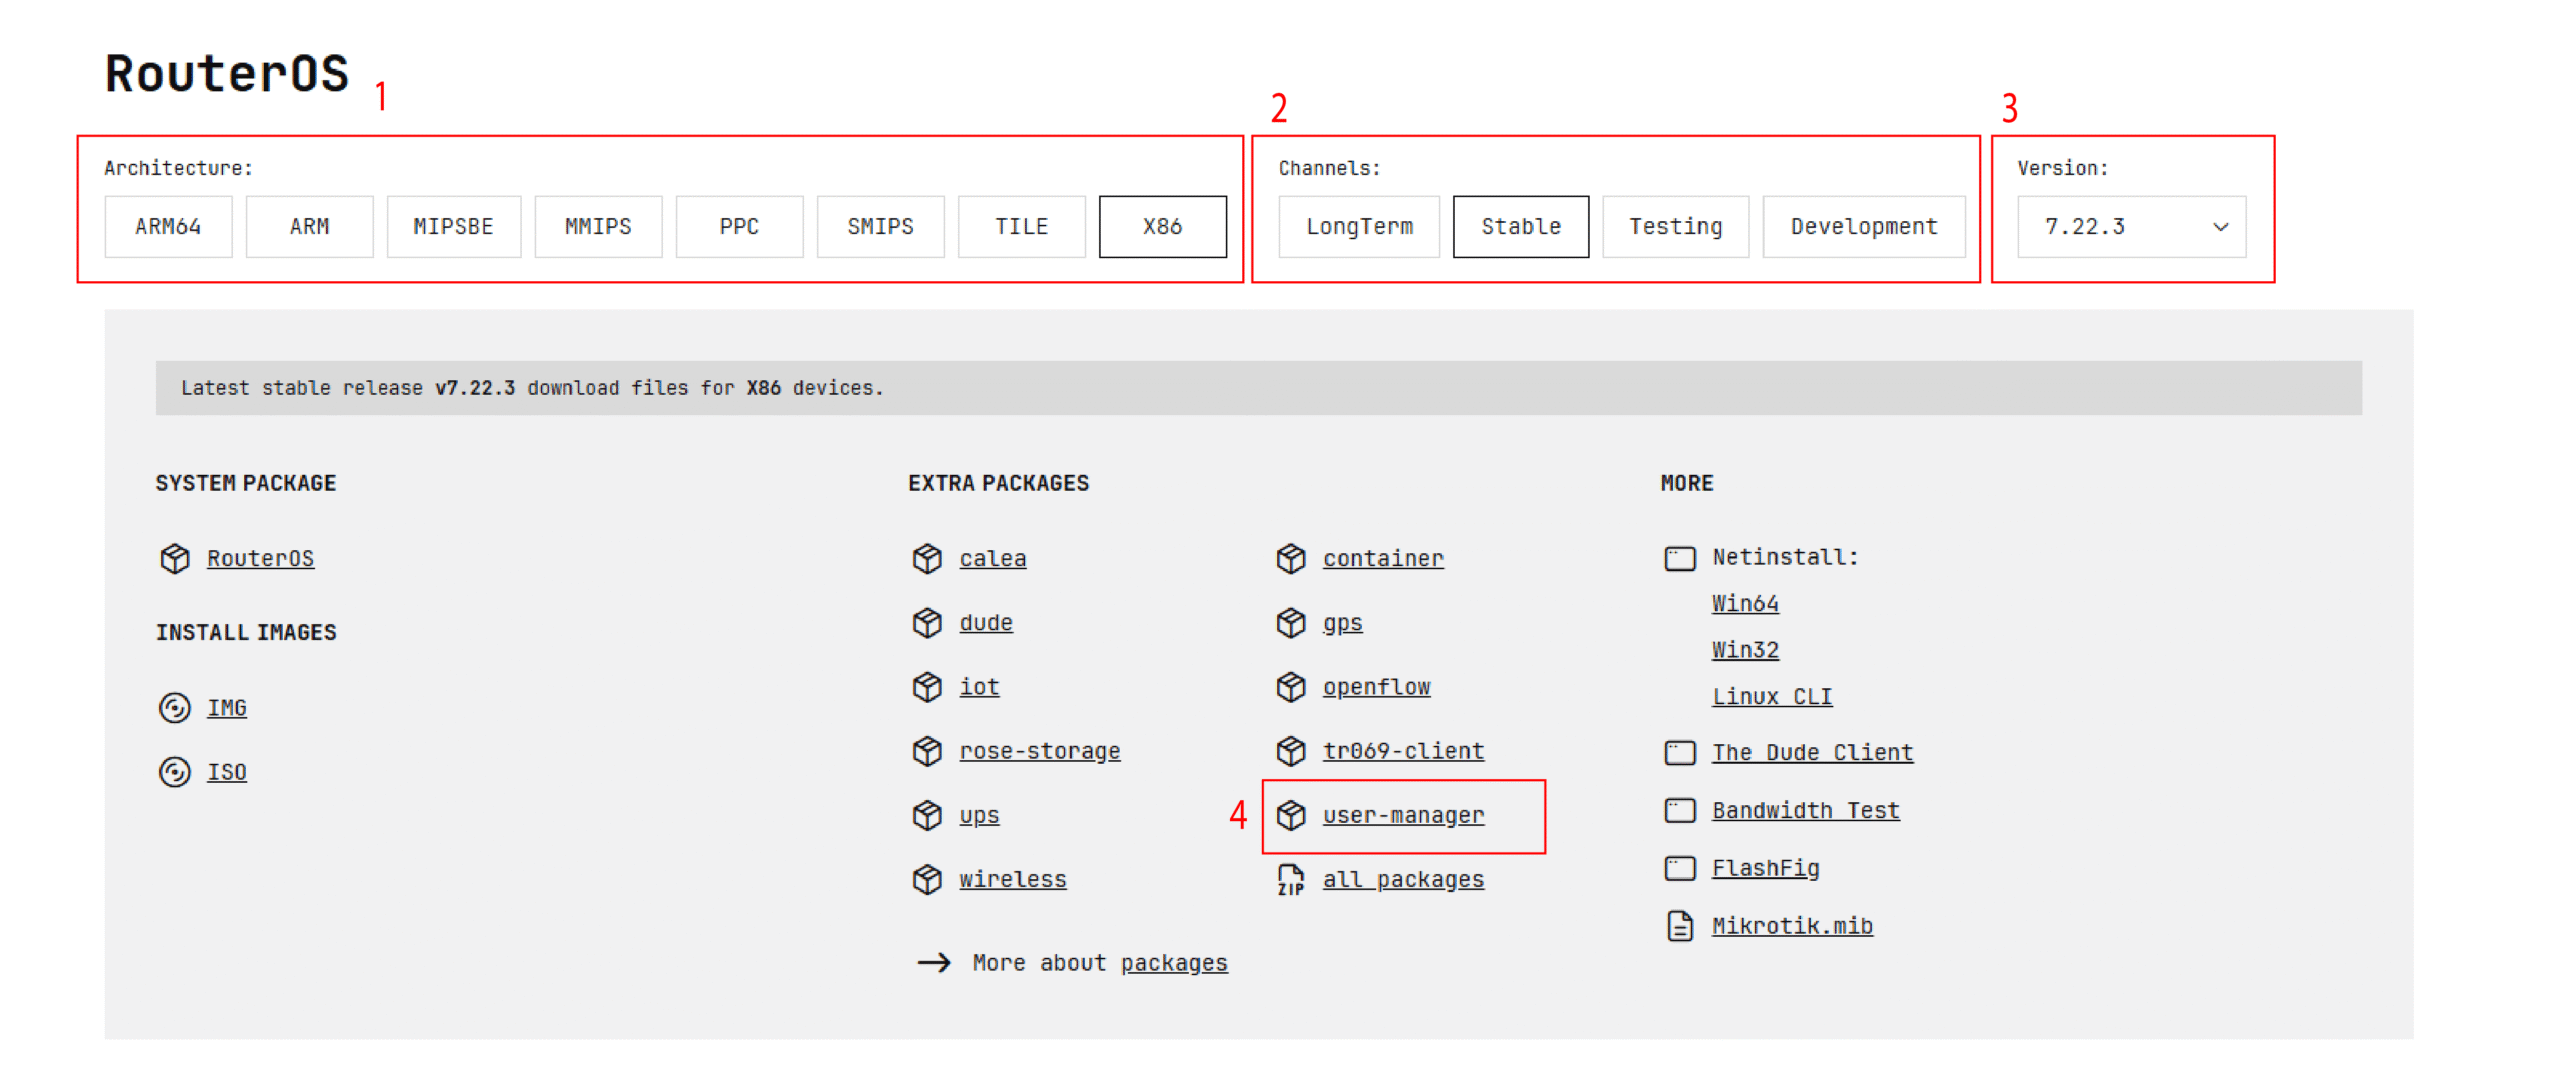This screenshot has height=1083, width=2560.
Task: Click the dude package icon
Action: pos(927,622)
